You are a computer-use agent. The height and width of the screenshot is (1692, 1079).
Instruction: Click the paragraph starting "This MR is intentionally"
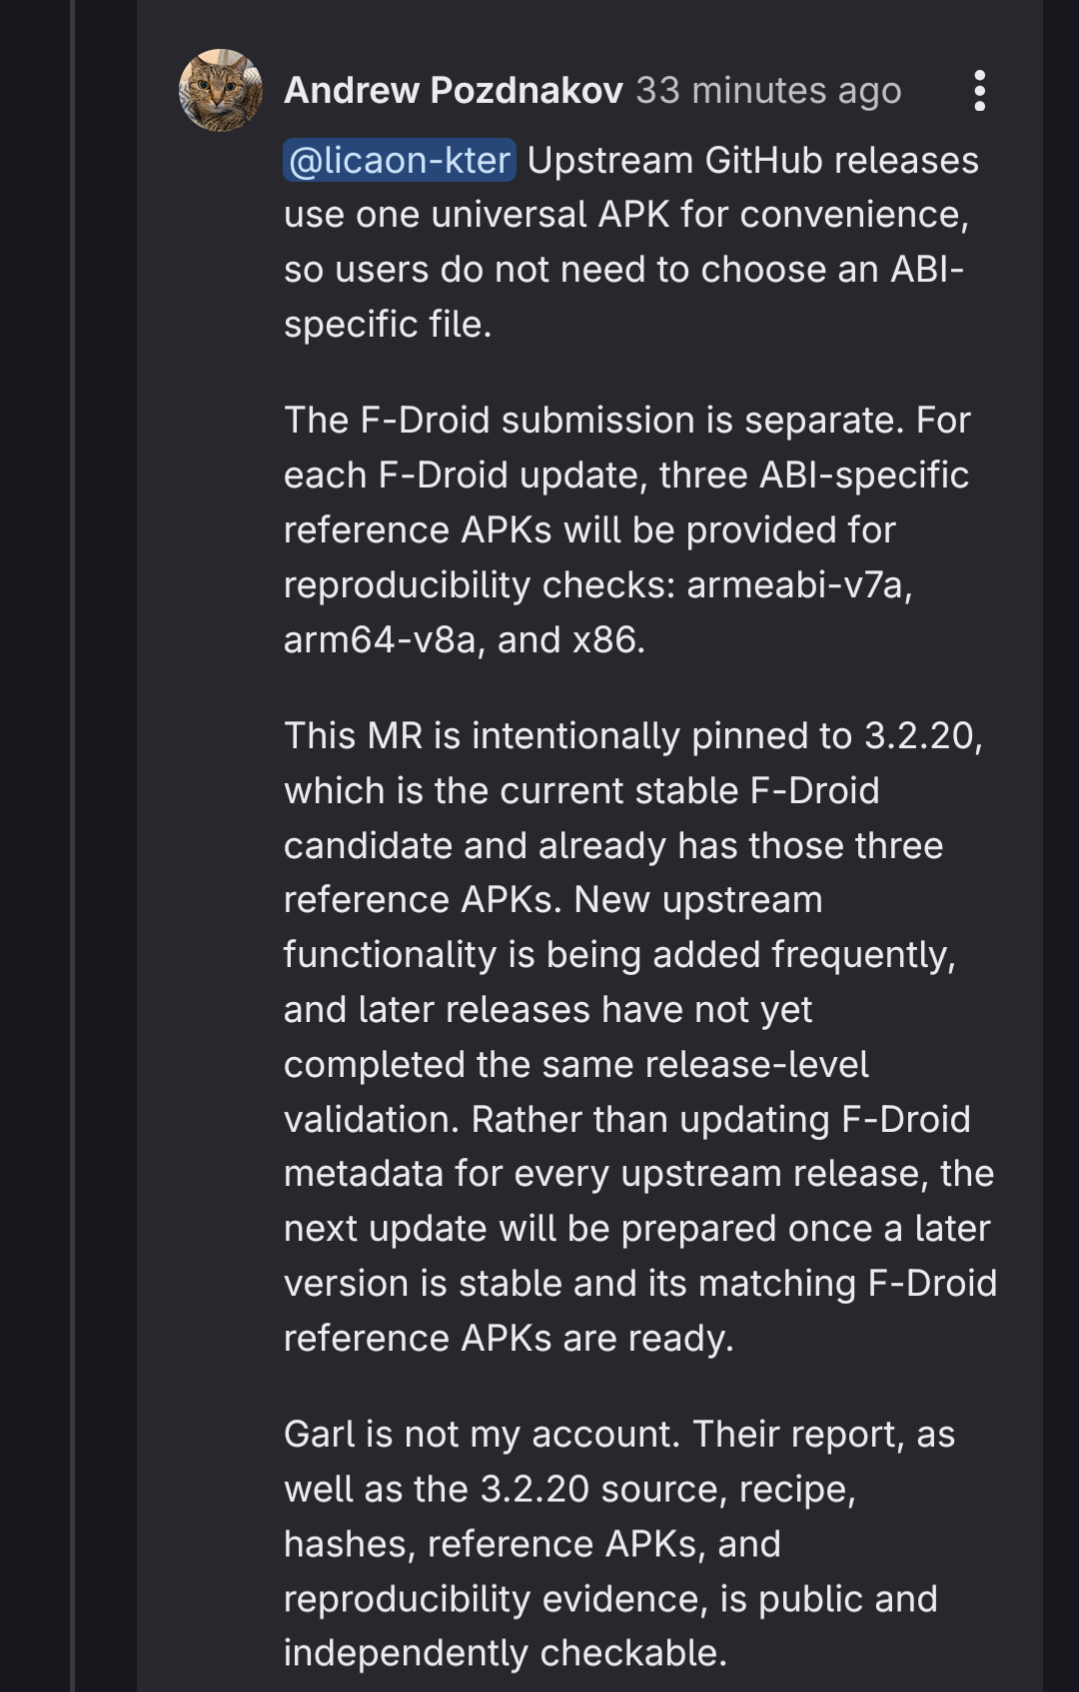coord(640,1036)
